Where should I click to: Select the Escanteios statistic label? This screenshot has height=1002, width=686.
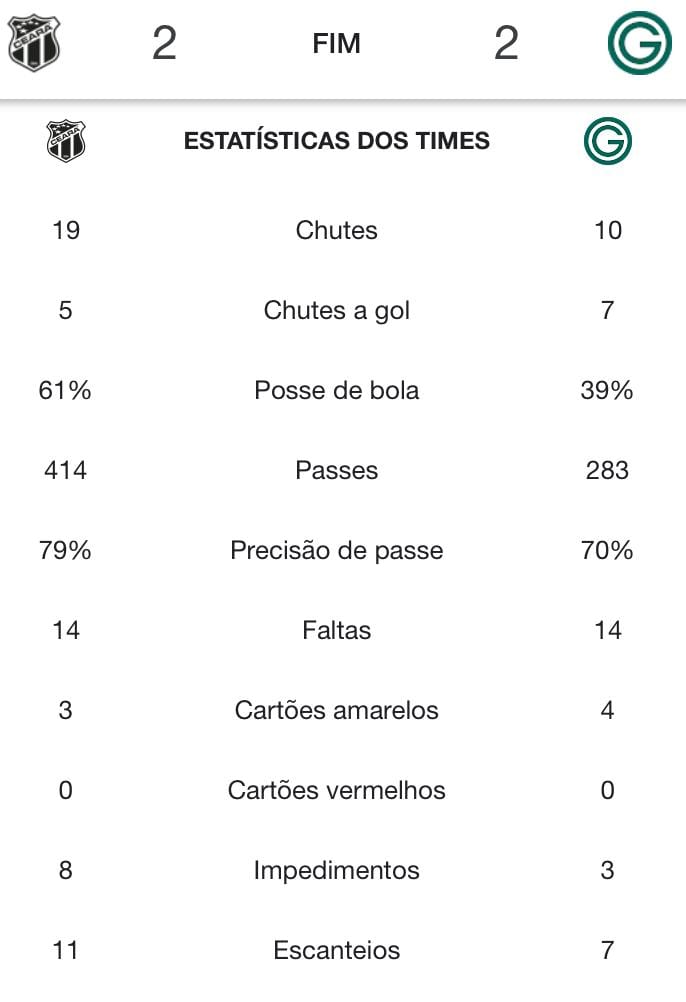coord(337,950)
